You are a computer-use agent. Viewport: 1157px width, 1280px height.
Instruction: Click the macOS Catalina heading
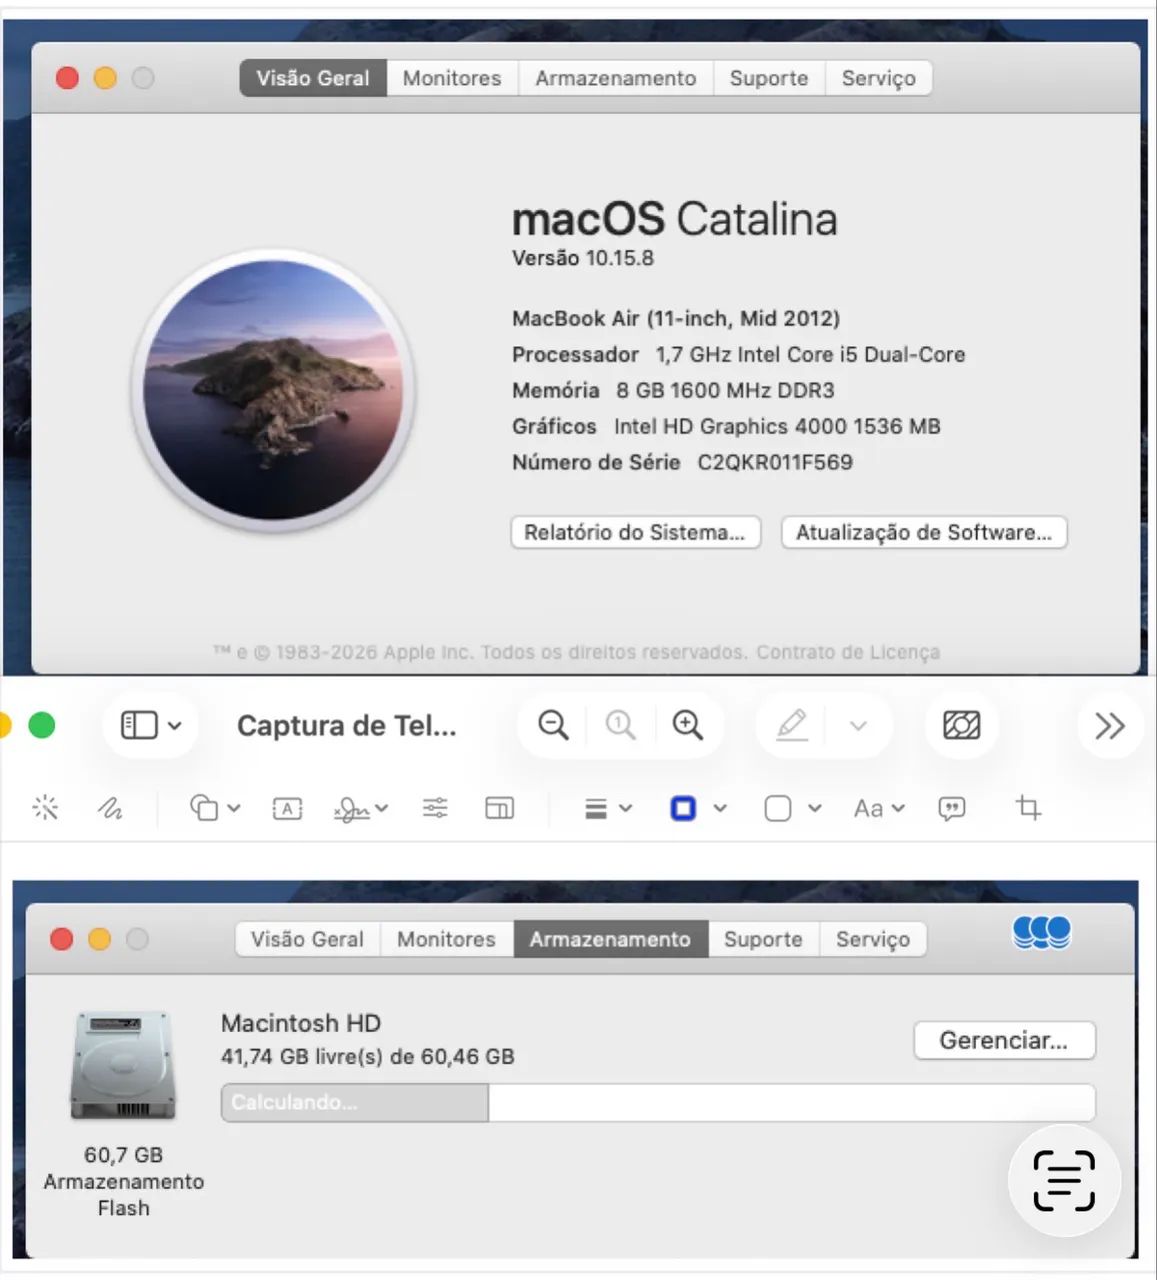pos(675,218)
